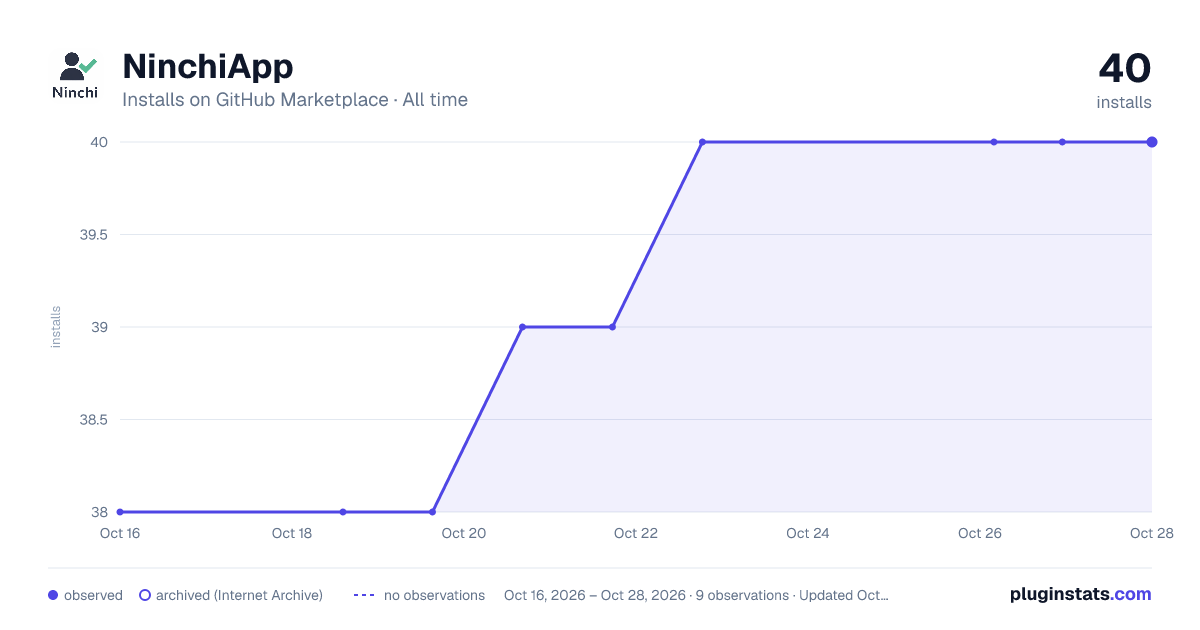Click the x-axis label 'Oct 24'
Screen dimensions: 1200x630
pyautogui.click(x=808, y=533)
